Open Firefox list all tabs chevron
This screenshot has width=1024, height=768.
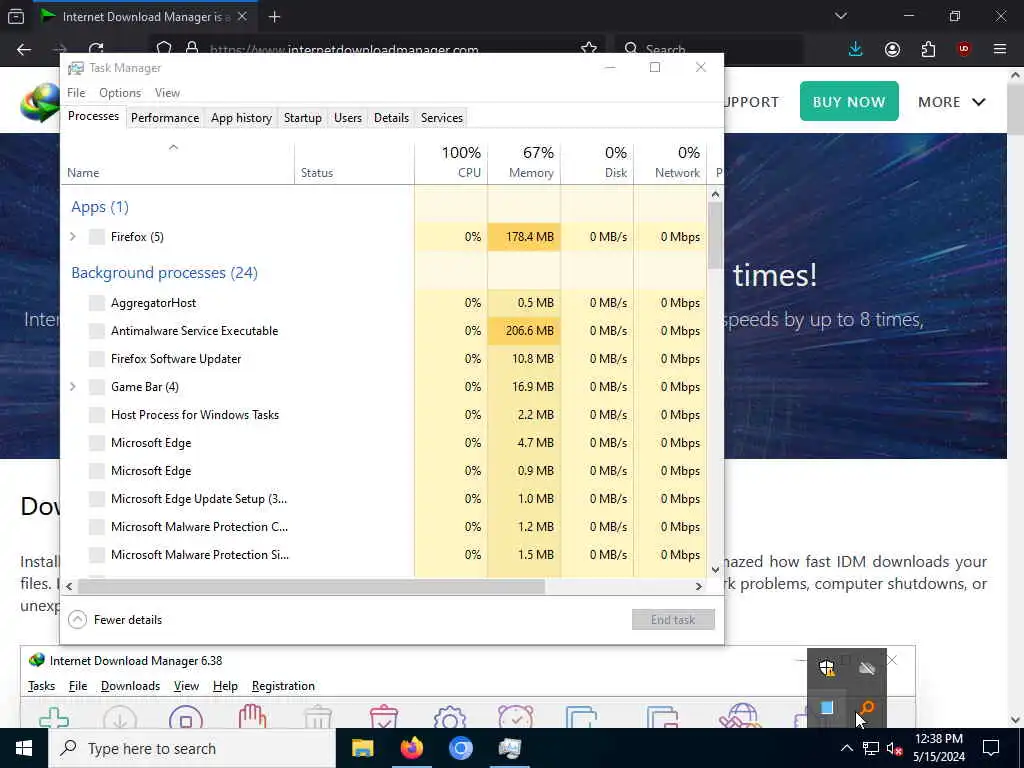[x=841, y=16]
